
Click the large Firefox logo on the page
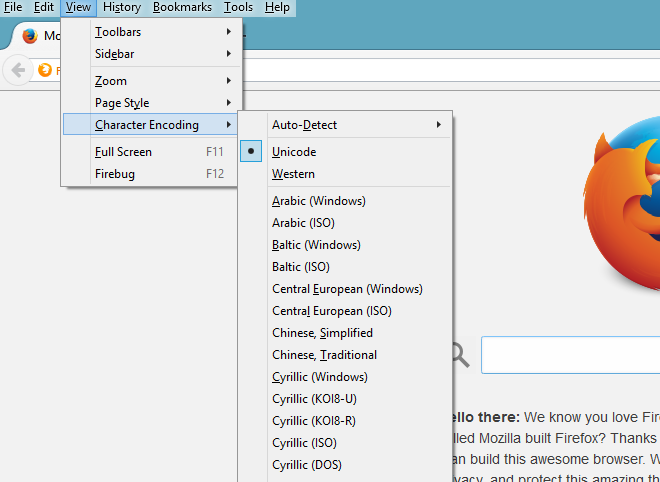621,204
